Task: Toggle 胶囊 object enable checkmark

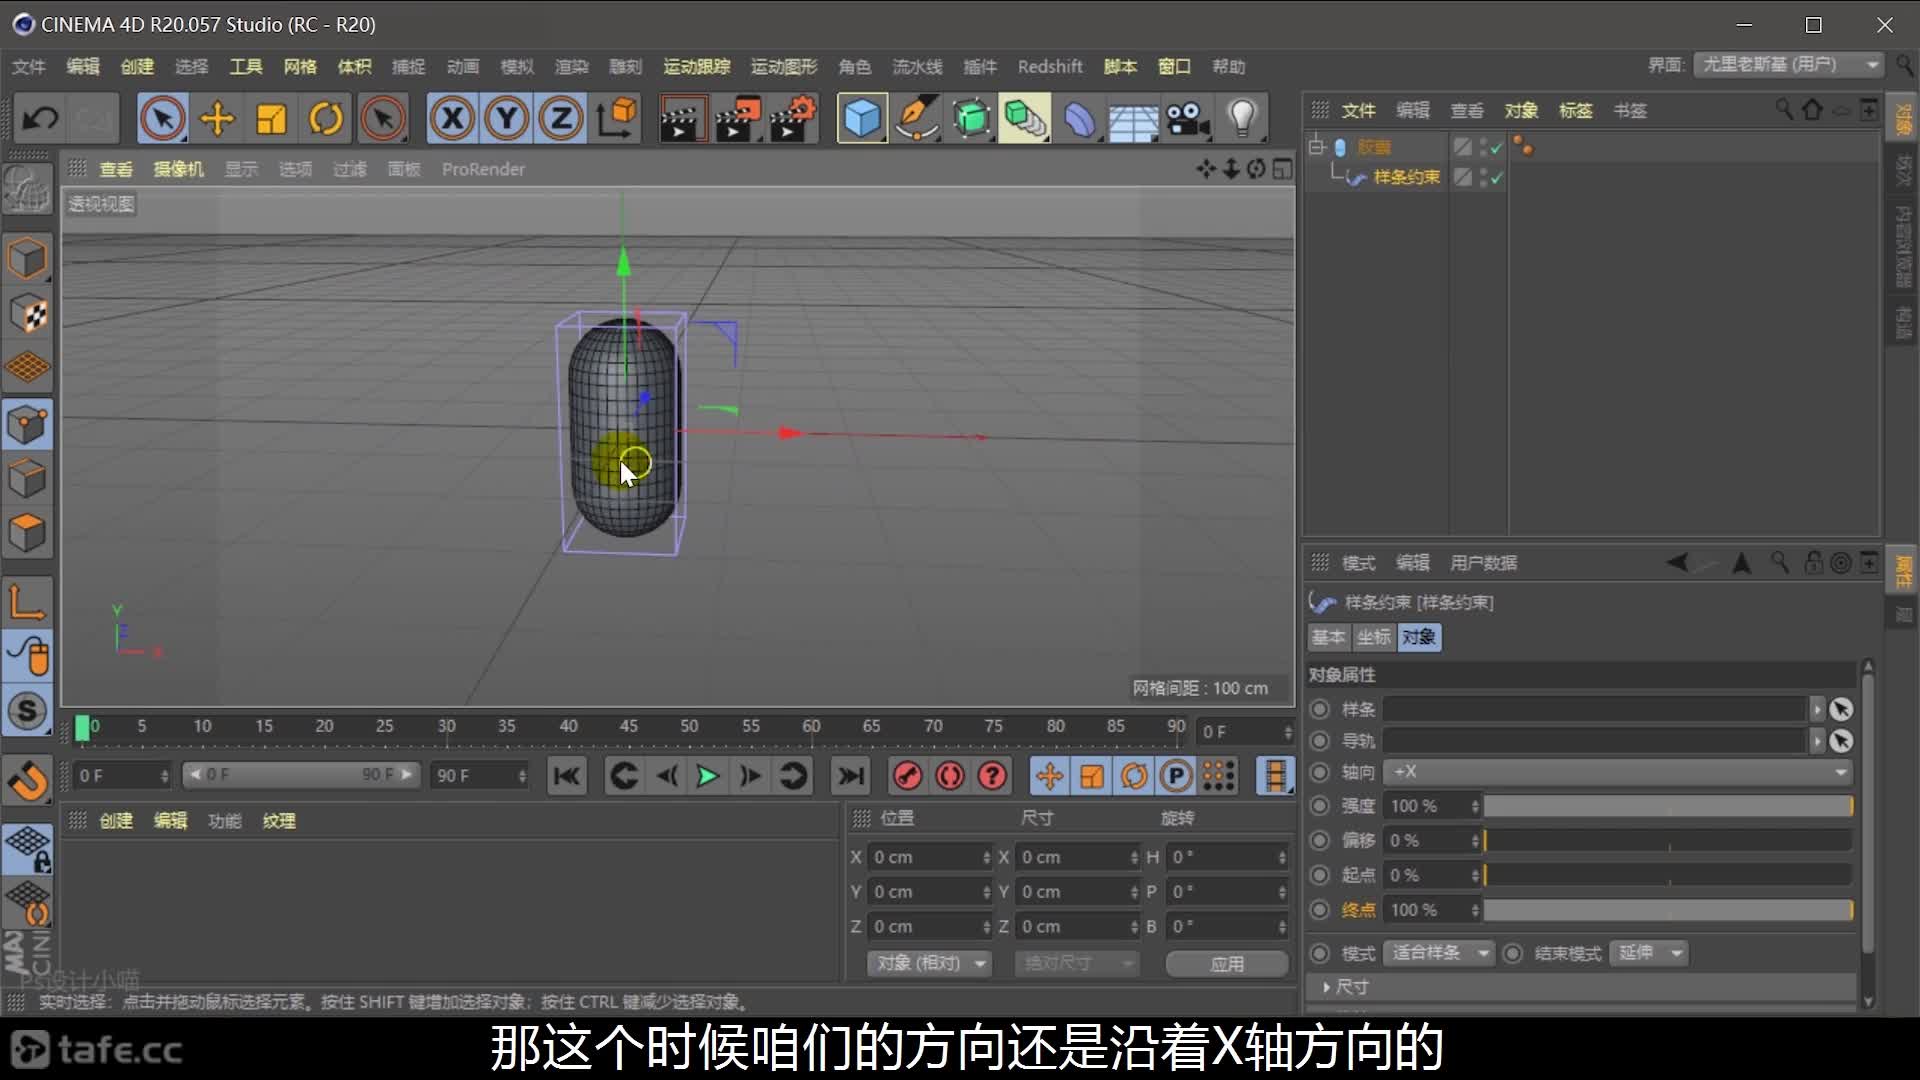Action: (1496, 147)
